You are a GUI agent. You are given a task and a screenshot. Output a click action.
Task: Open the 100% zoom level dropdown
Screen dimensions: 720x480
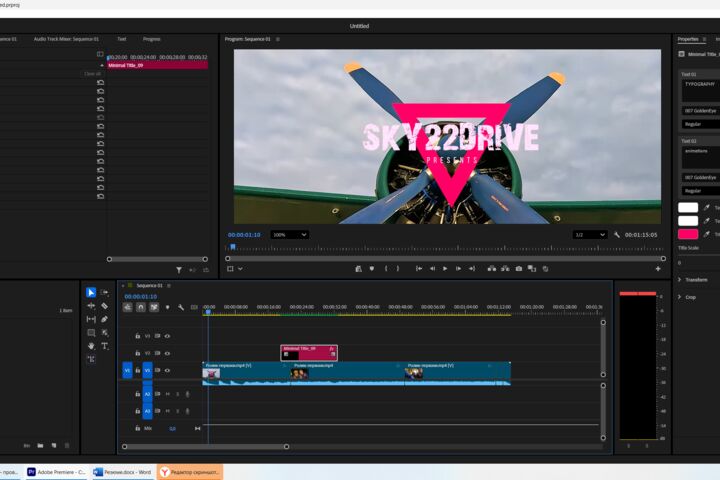(289, 235)
